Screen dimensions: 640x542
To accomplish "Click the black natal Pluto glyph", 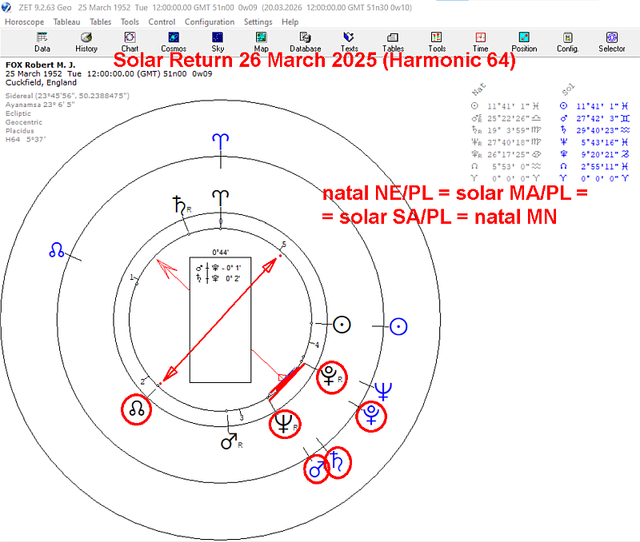I will pos(331,377).
